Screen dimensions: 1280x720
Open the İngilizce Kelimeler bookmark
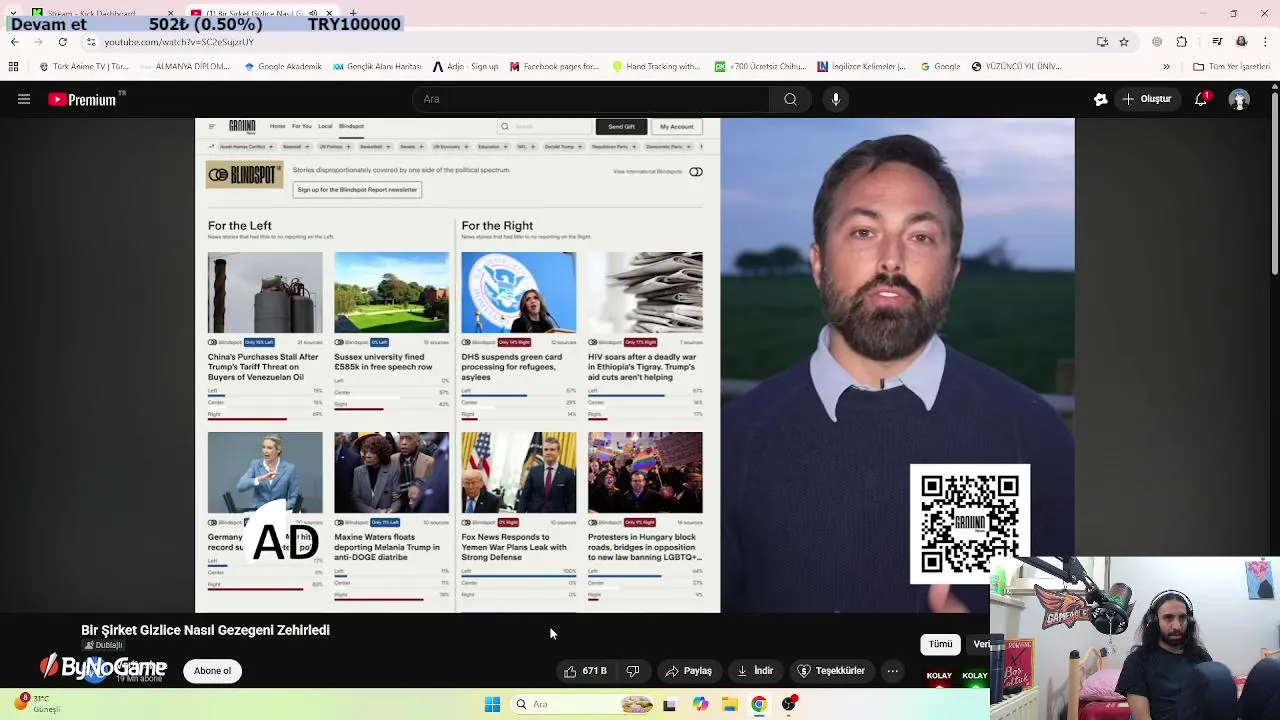[861, 67]
